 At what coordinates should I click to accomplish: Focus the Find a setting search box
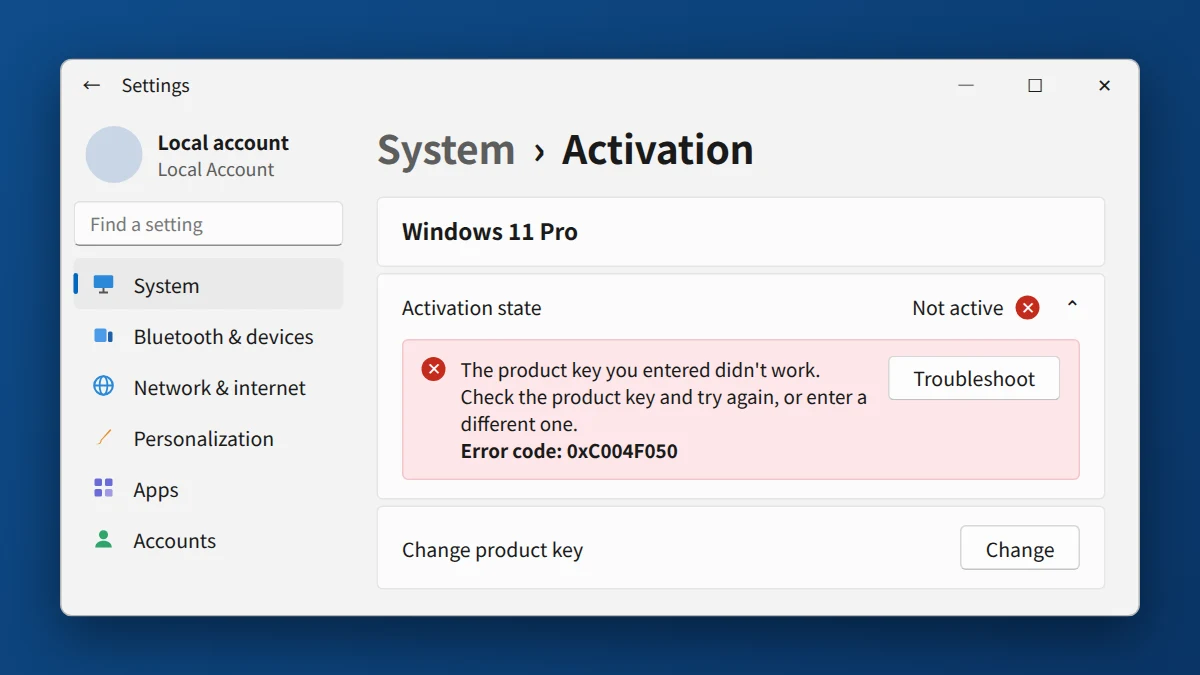(208, 224)
